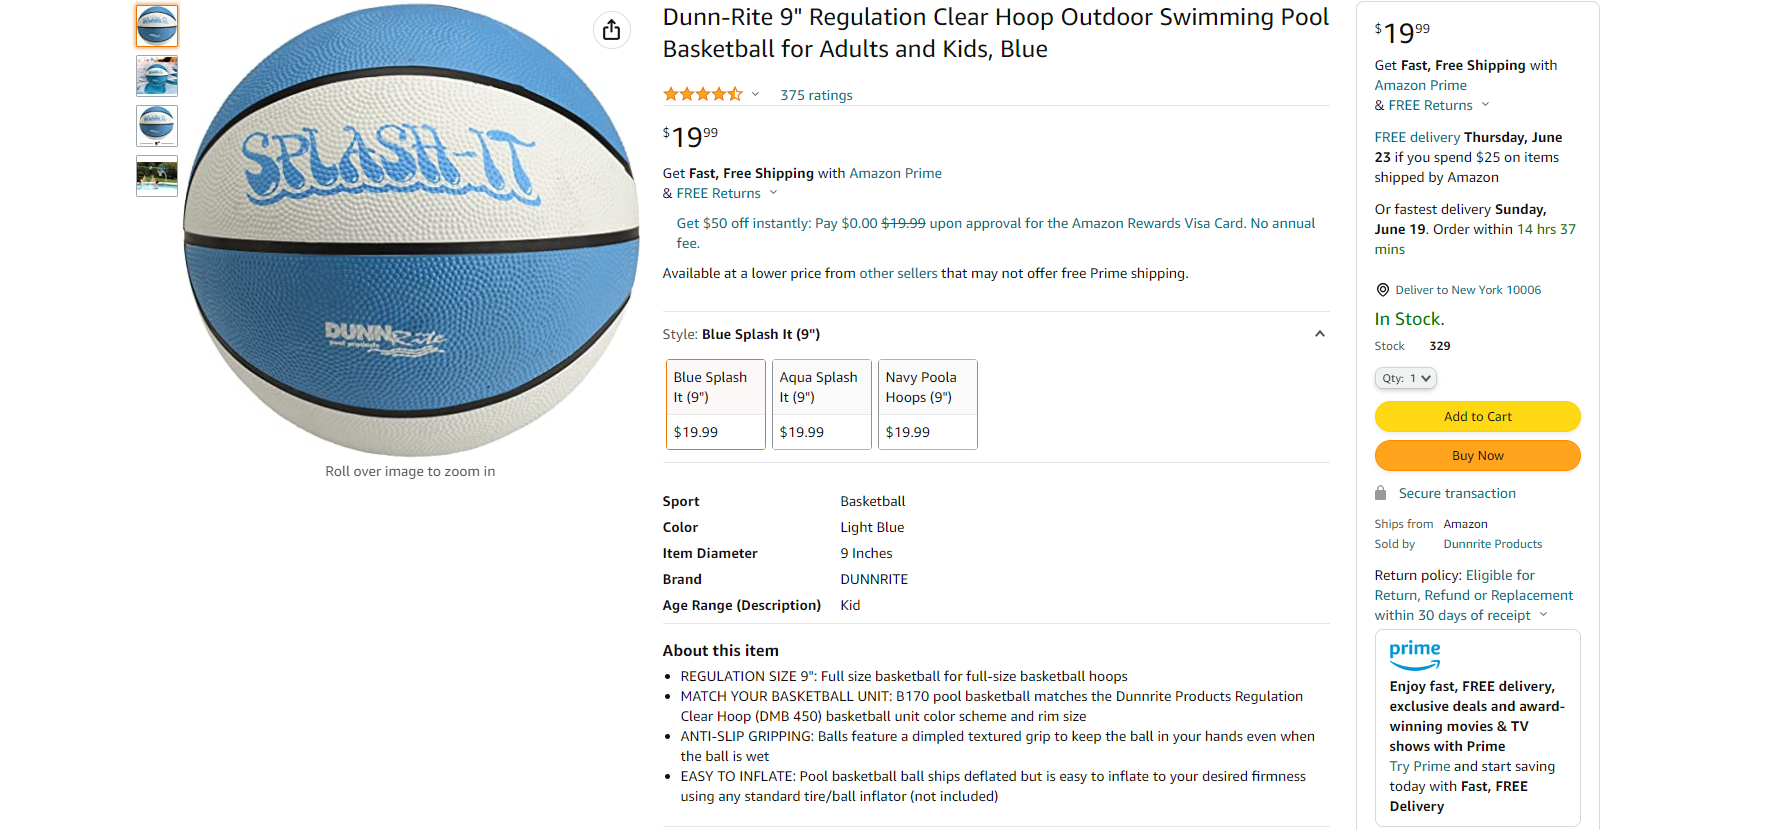This screenshot has width=1767, height=830.
Task: Expand the return policy details chevron
Action: click(1543, 615)
